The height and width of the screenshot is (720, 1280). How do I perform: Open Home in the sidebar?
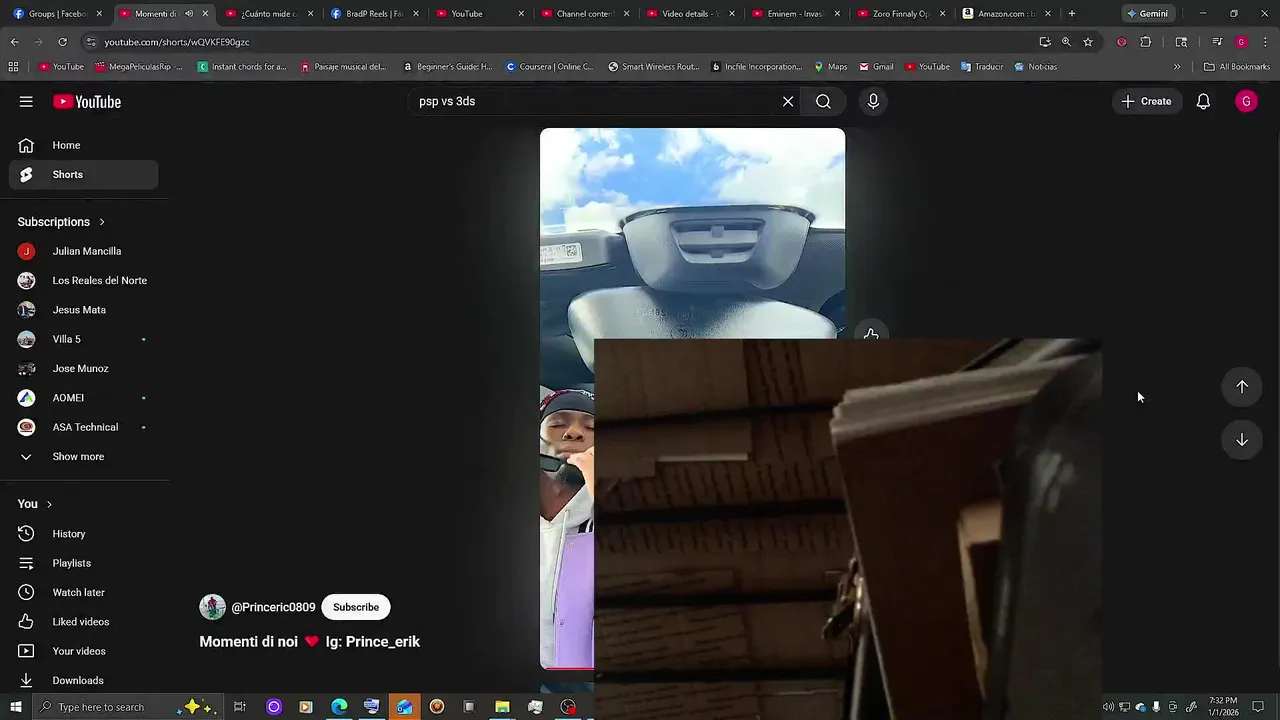click(84, 145)
